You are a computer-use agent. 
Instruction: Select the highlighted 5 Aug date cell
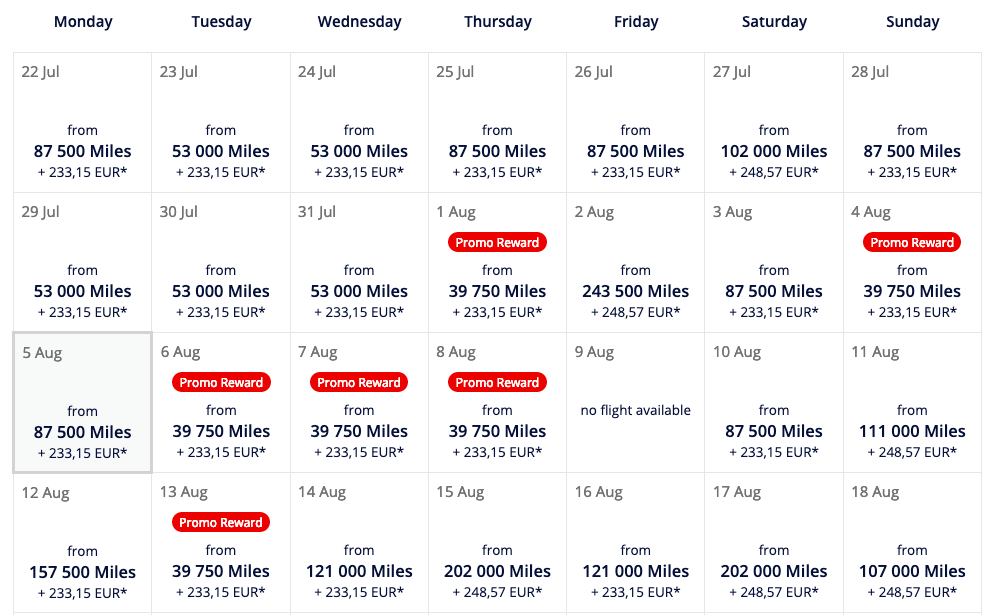click(x=83, y=402)
